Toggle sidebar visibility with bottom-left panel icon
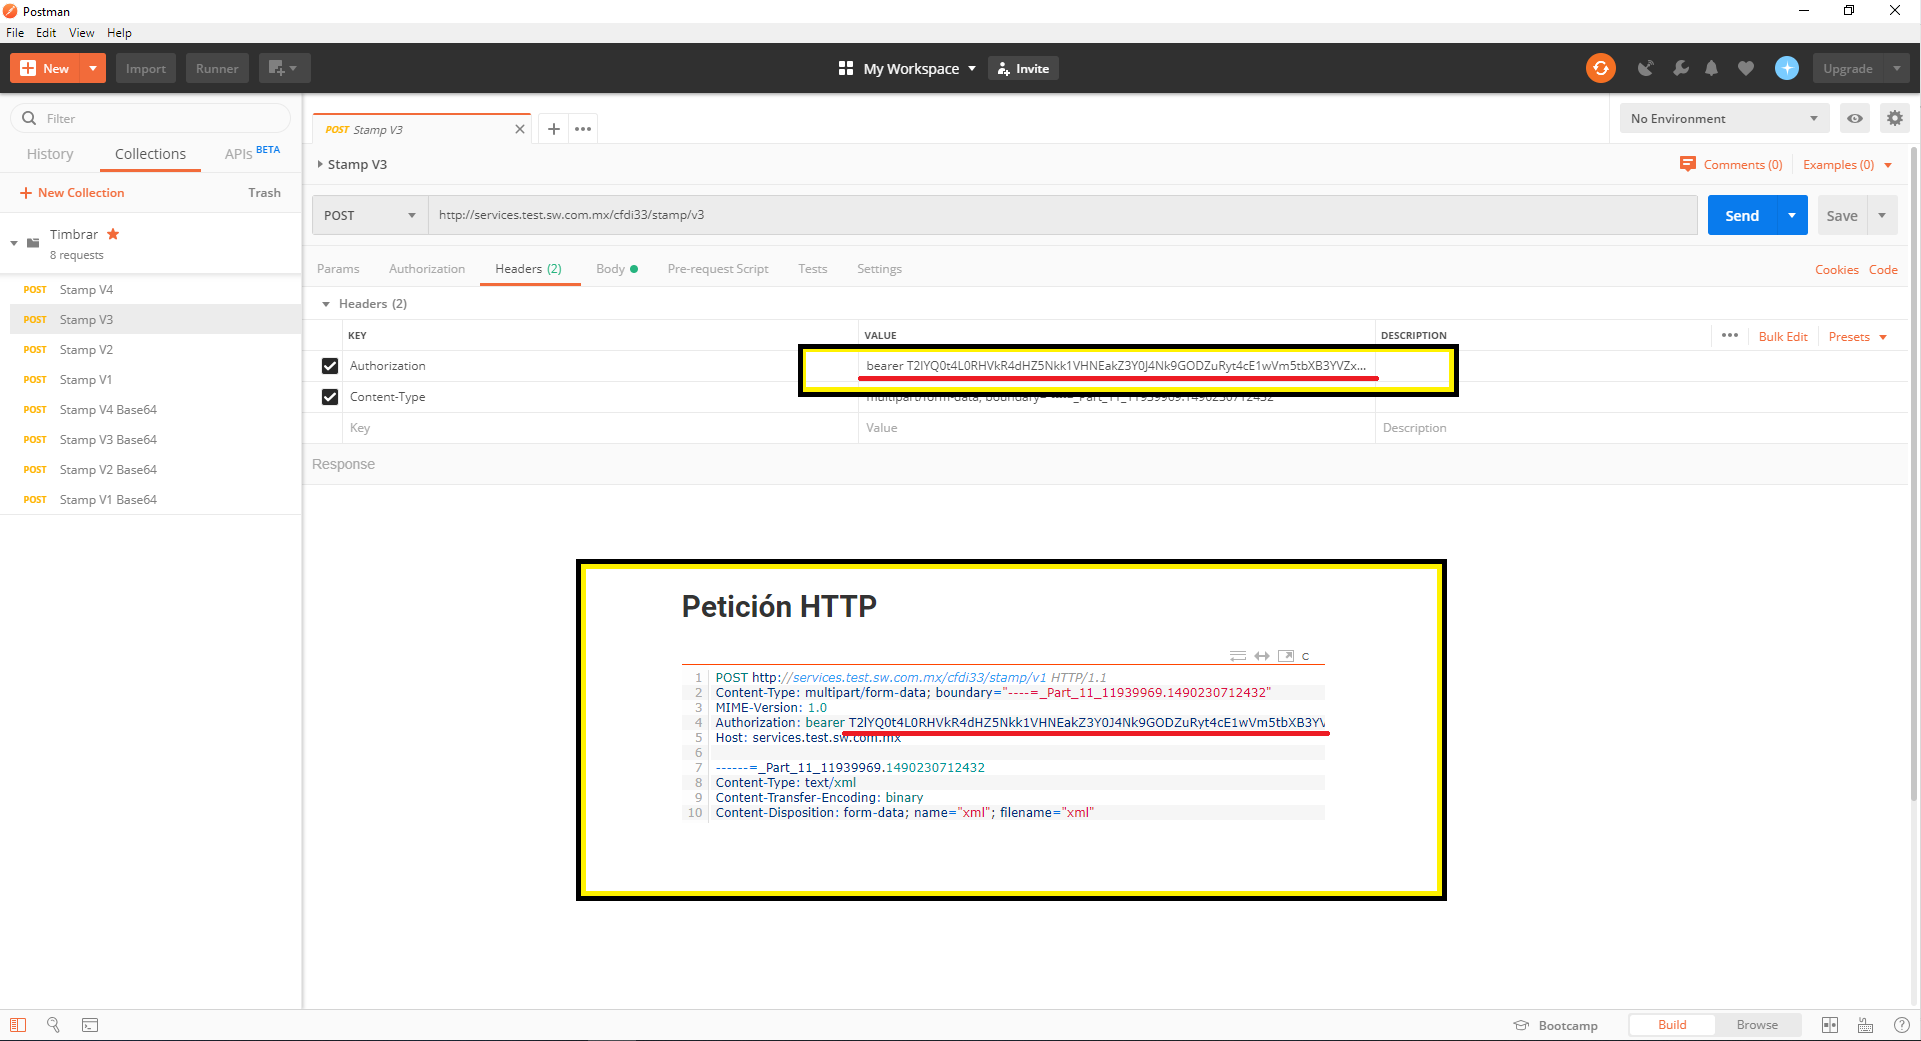Viewport: 1921px width, 1041px height. [x=18, y=1025]
